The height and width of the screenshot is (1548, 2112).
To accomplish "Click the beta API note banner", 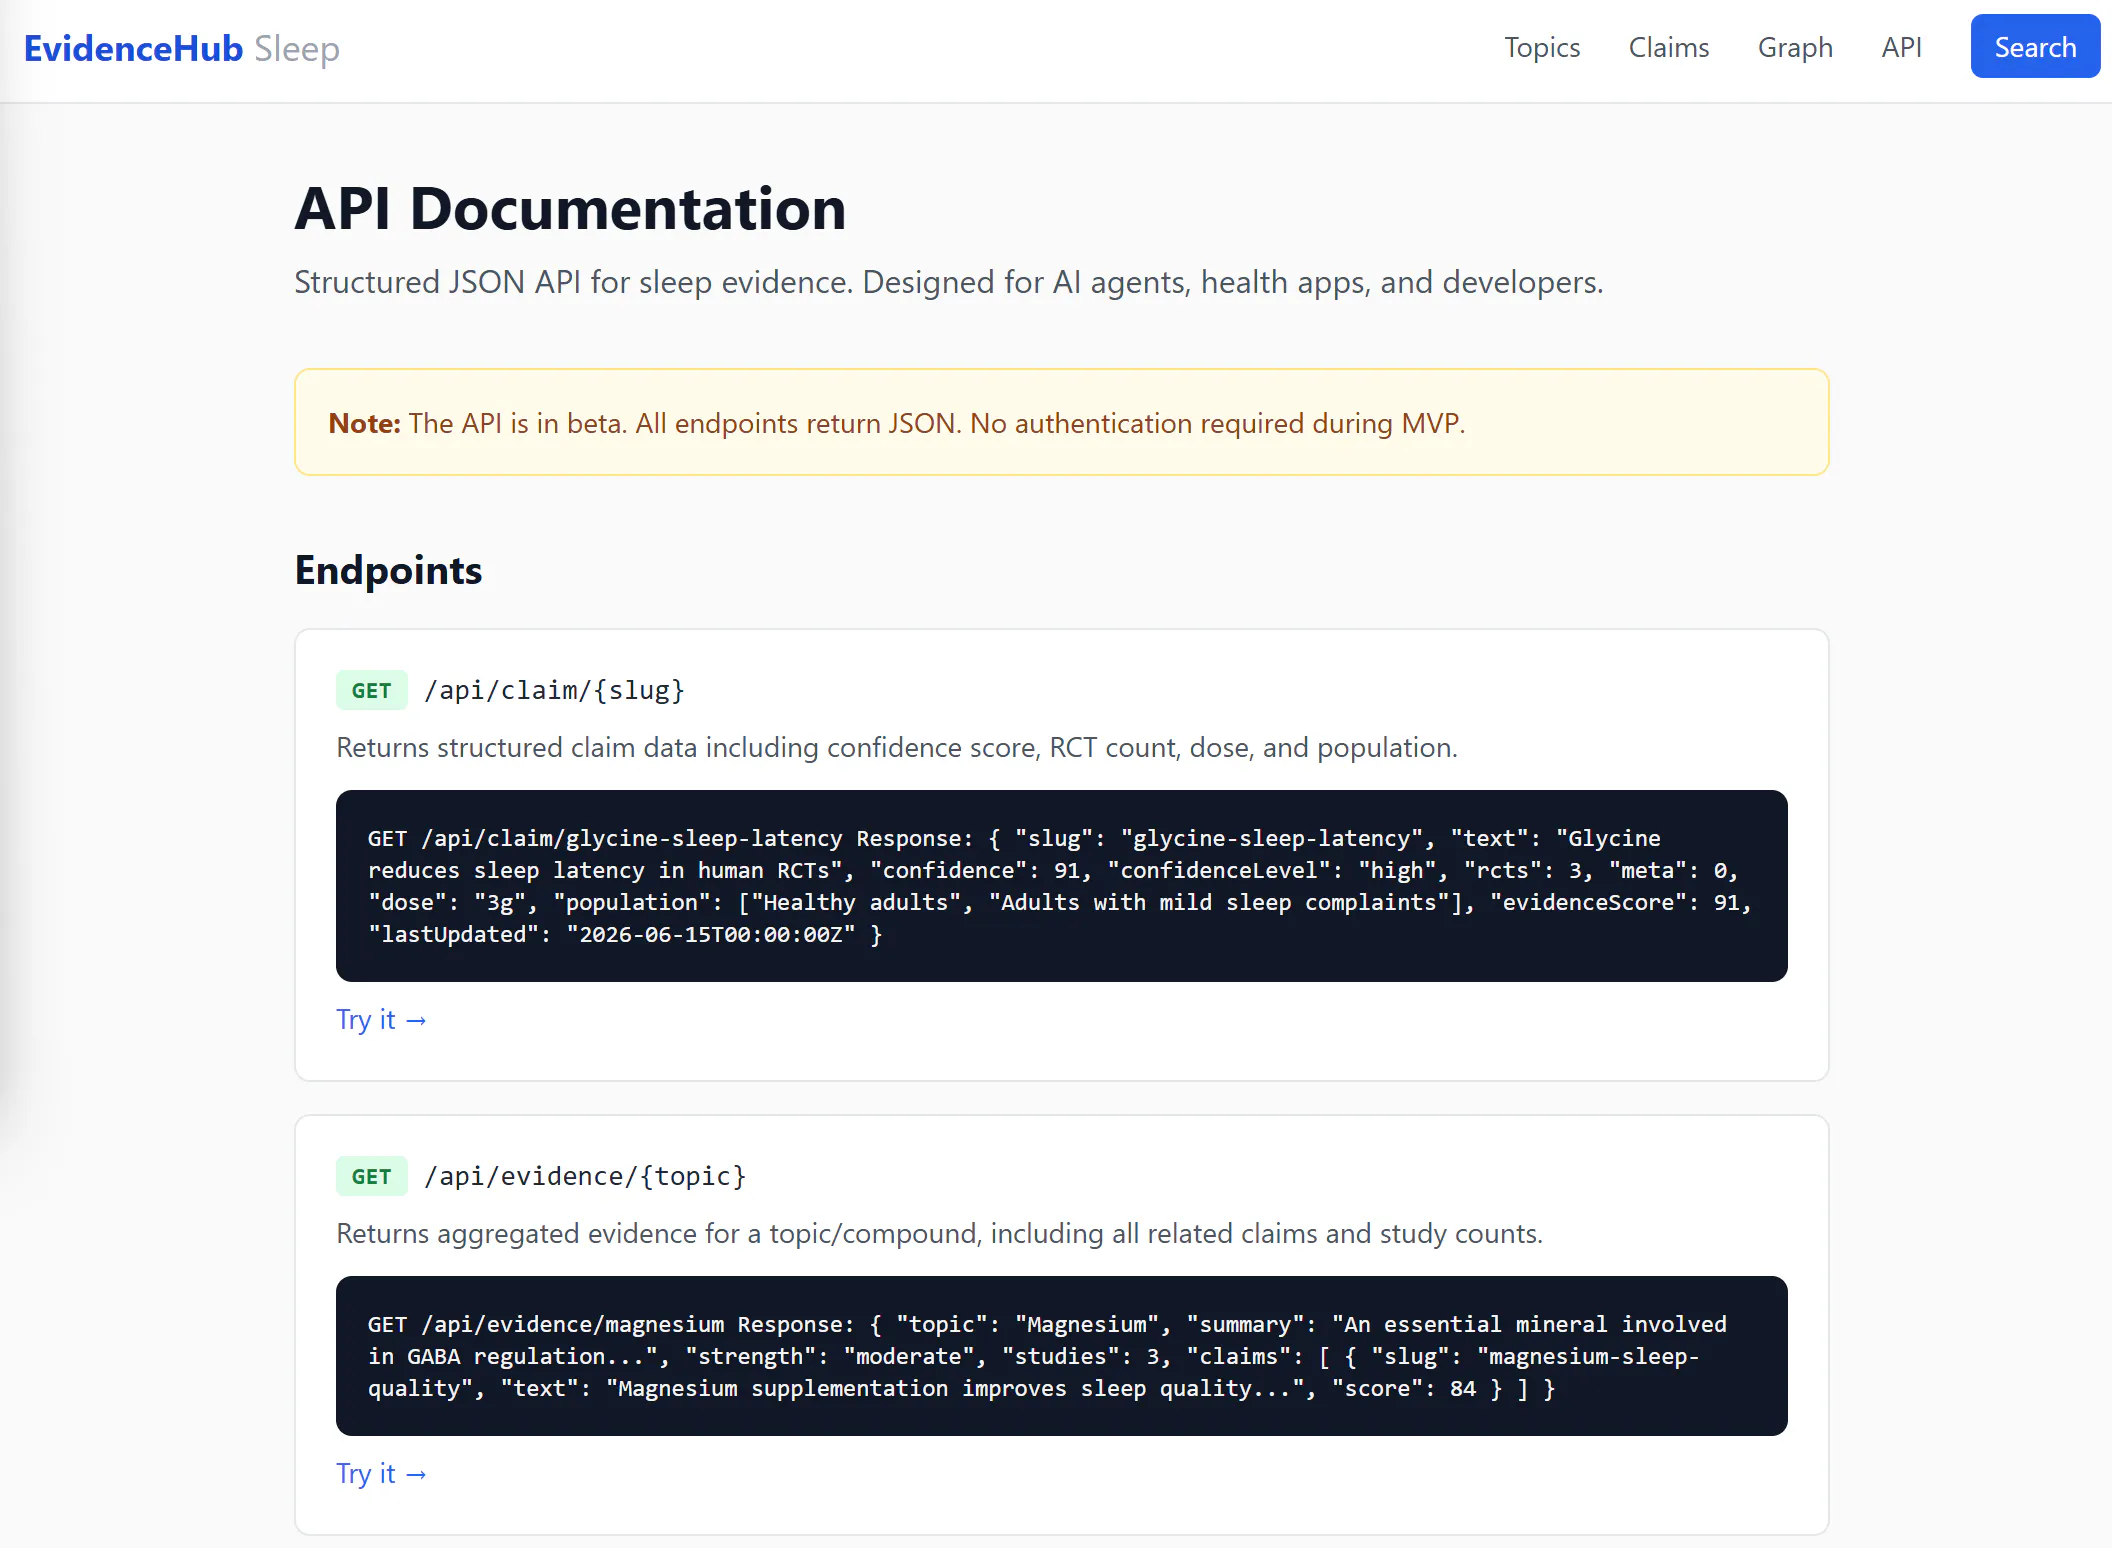I will 1061,422.
